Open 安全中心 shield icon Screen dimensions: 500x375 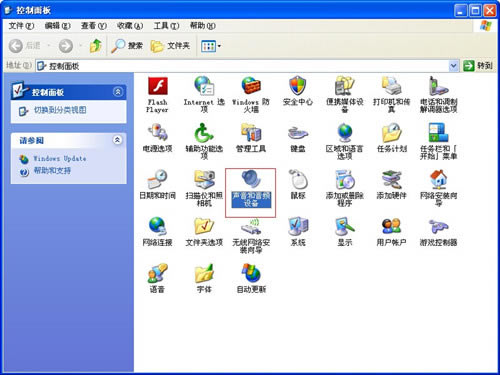click(298, 86)
